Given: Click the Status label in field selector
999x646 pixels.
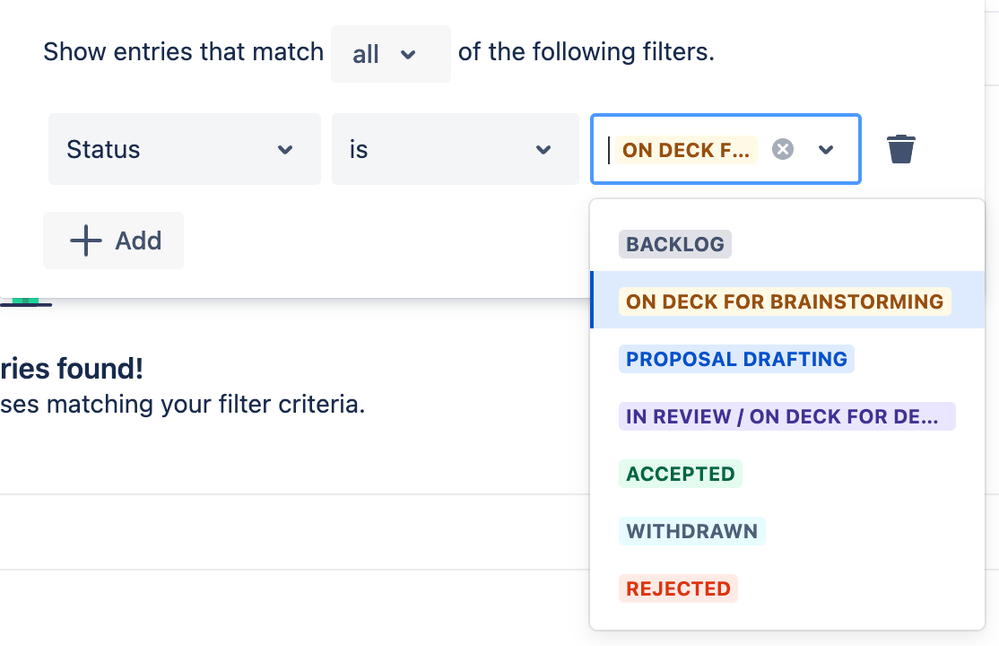Looking at the screenshot, I should [x=103, y=150].
